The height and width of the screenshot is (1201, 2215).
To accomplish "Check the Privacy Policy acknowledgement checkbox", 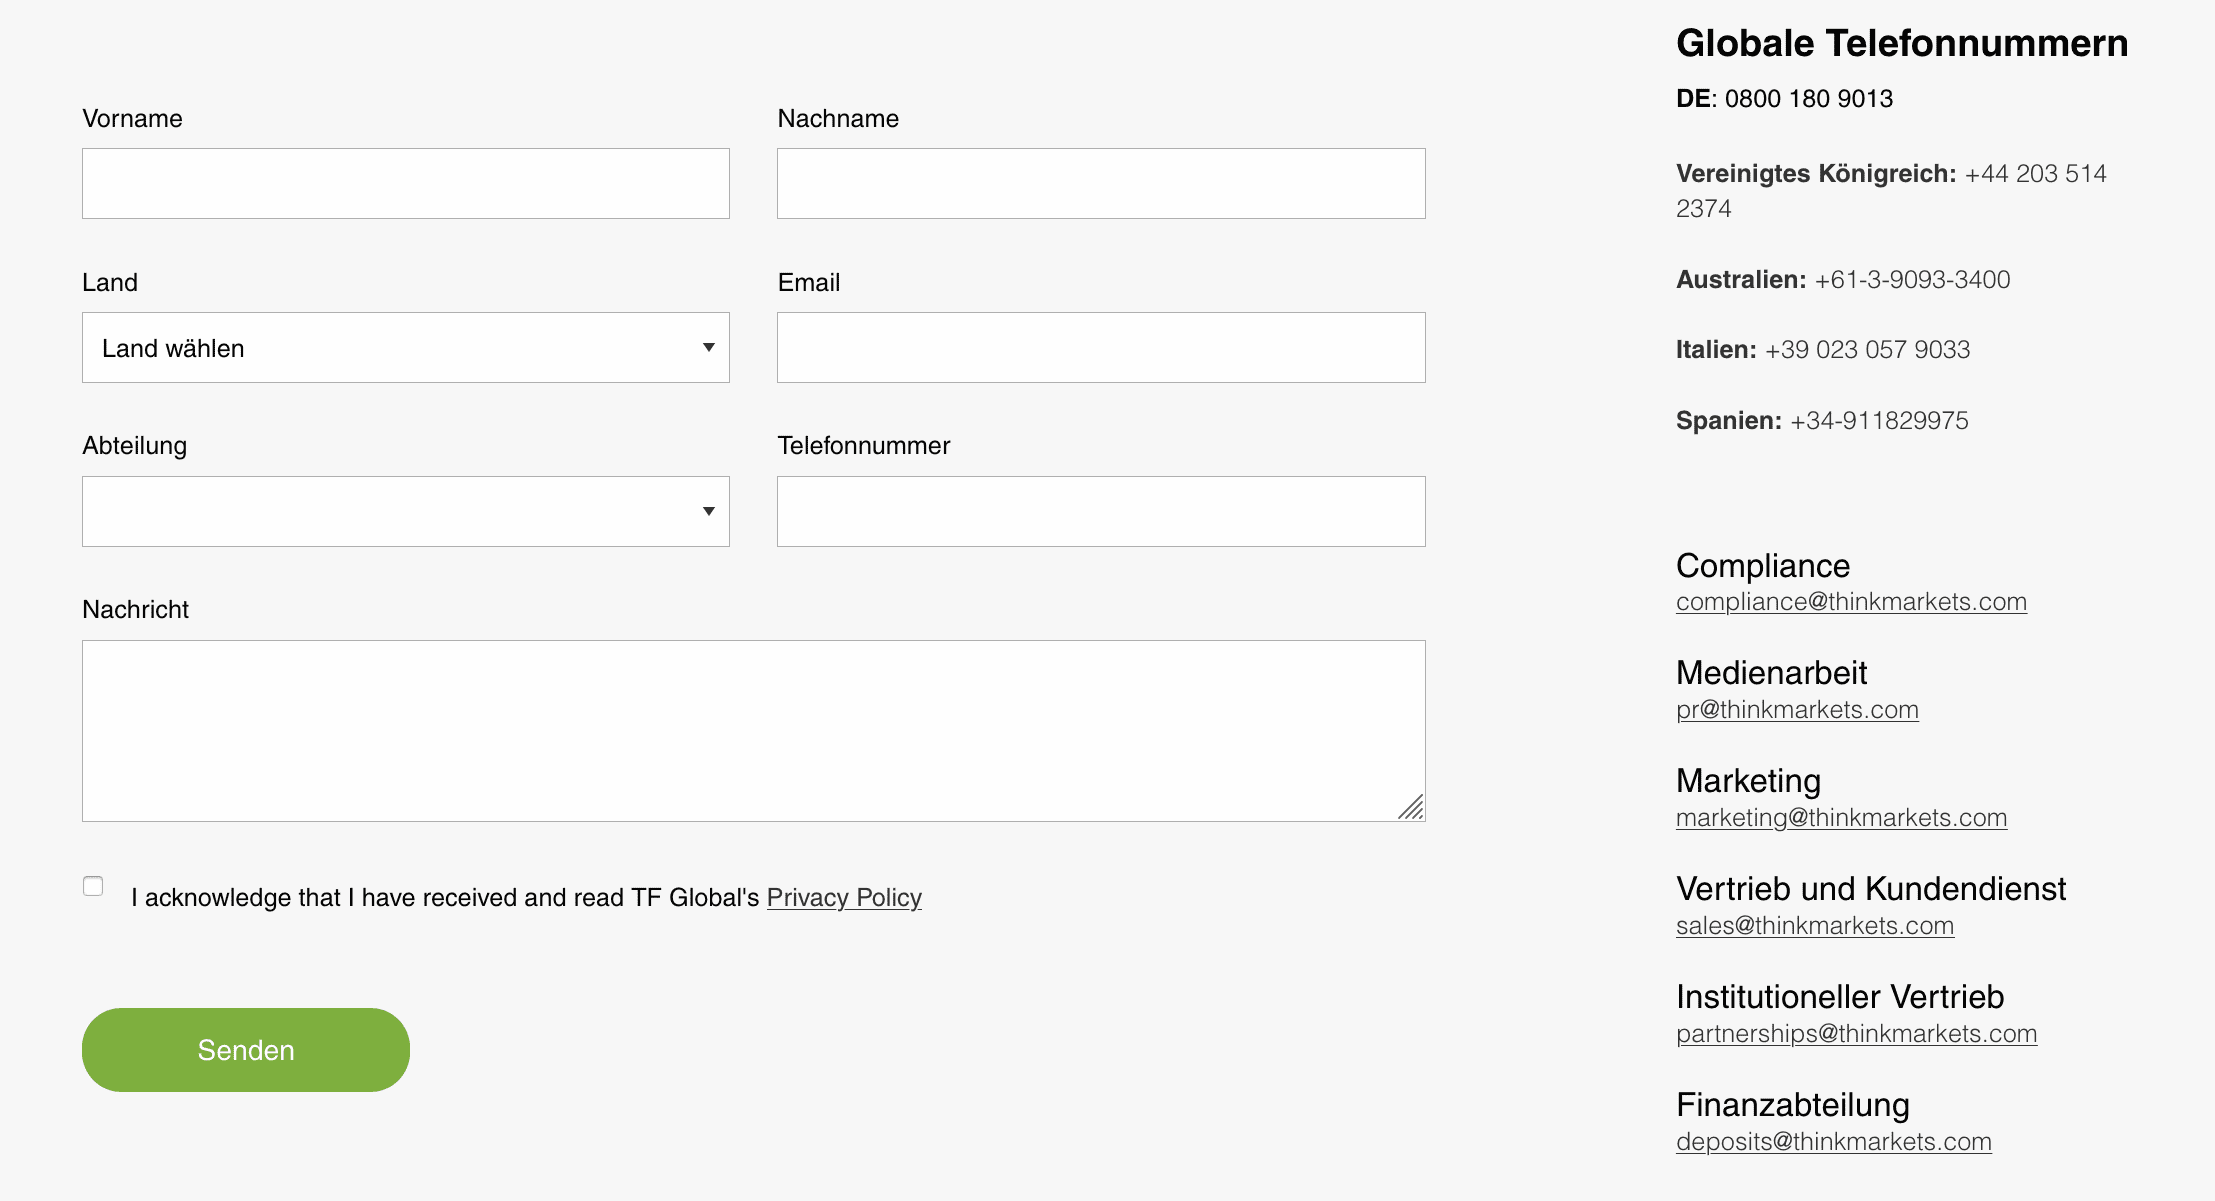I will click(x=93, y=886).
